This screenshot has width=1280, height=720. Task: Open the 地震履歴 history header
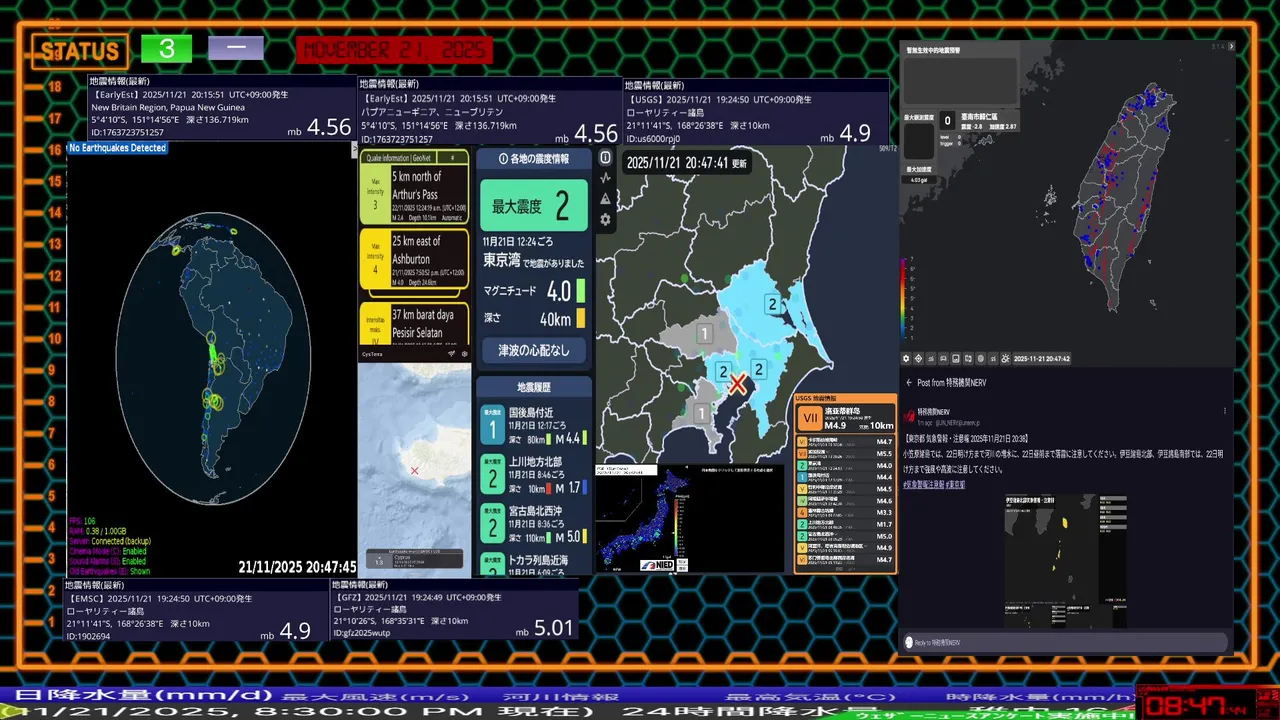[533, 386]
